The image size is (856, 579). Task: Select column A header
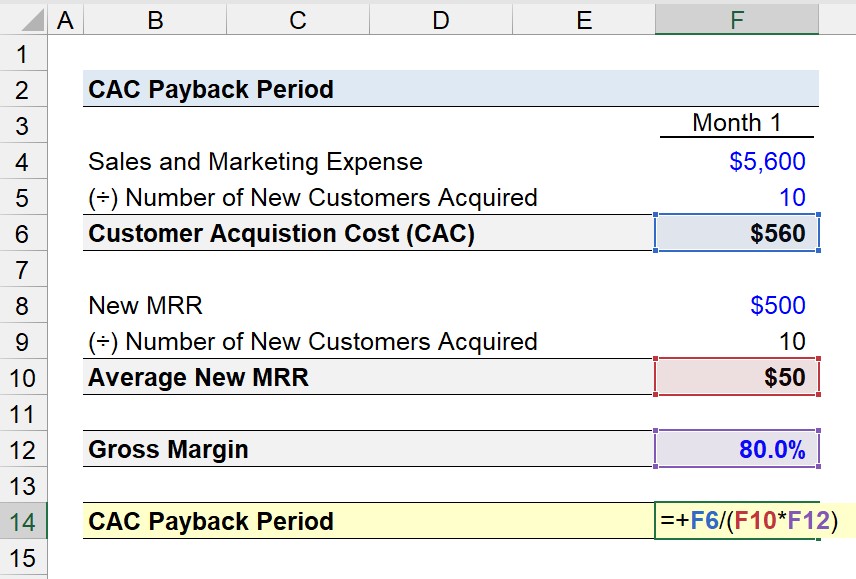(66, 20)
